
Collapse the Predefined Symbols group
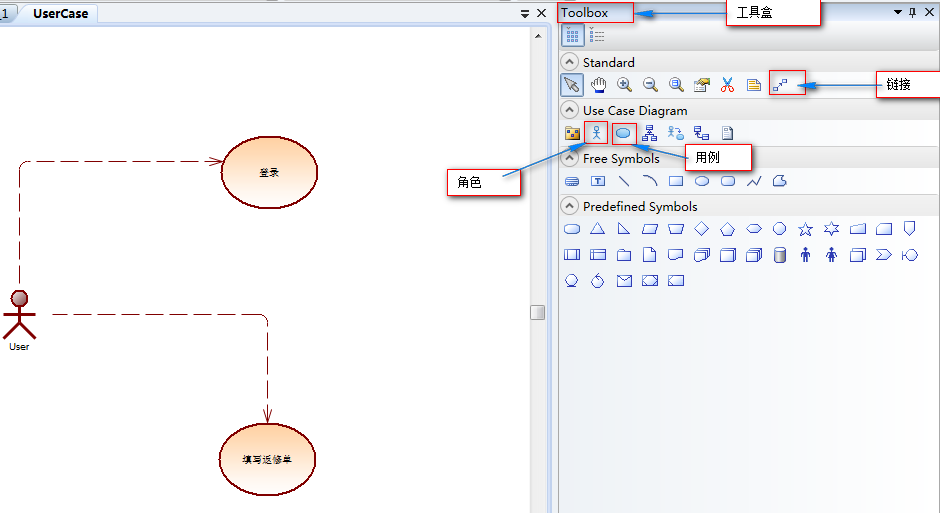(569, 206)
